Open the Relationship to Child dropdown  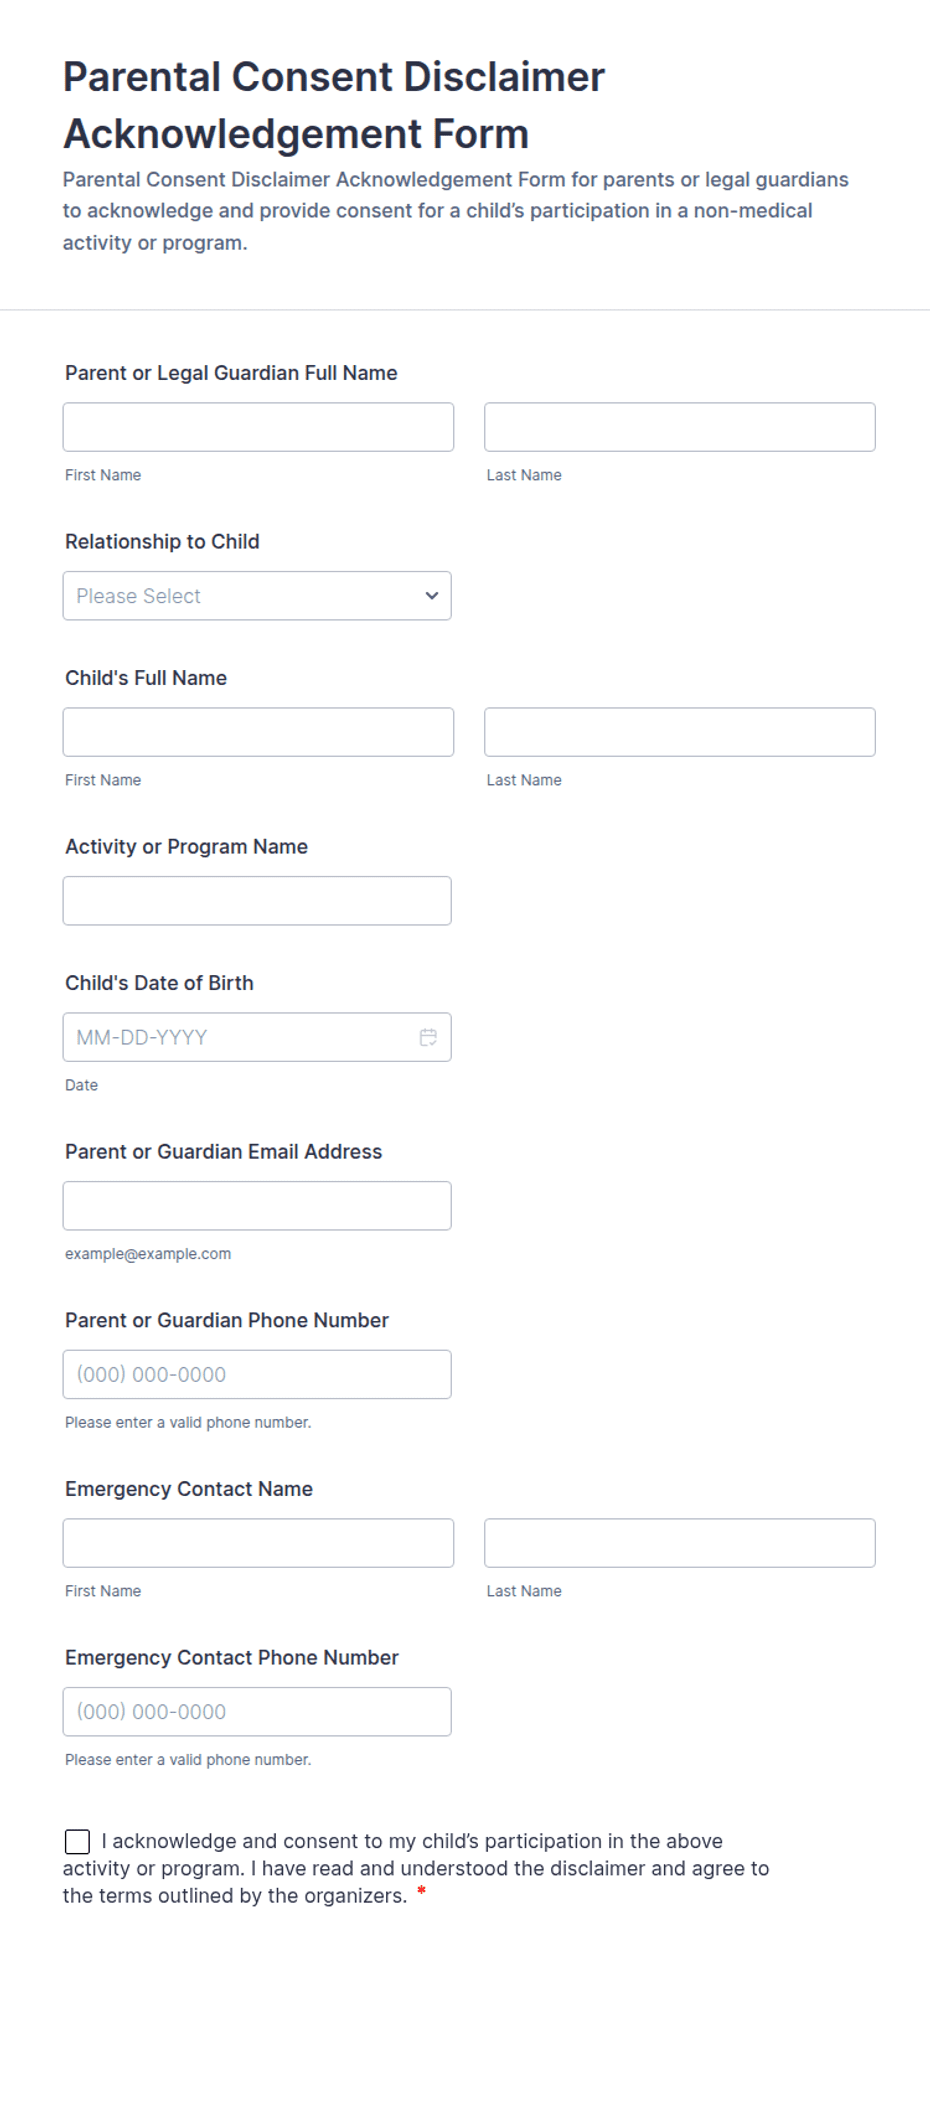pyautogui.click(x=257, y=596)
